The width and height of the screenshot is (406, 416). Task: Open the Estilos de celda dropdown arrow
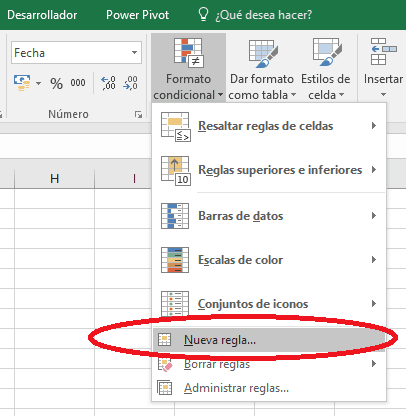coord(341,95)
